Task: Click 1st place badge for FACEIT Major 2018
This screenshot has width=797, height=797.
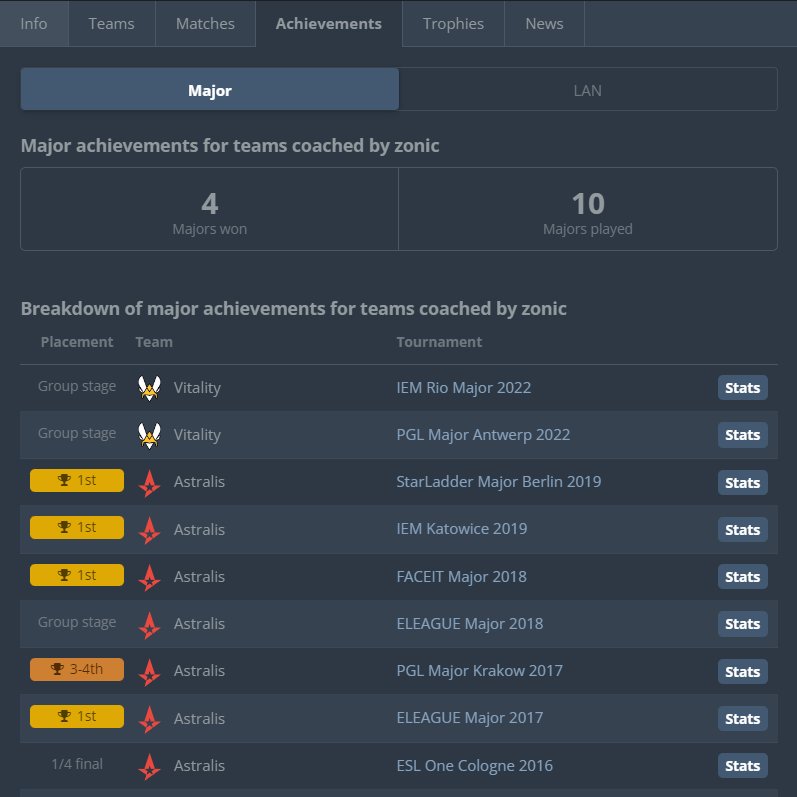Action: click(x=77, y=575)
